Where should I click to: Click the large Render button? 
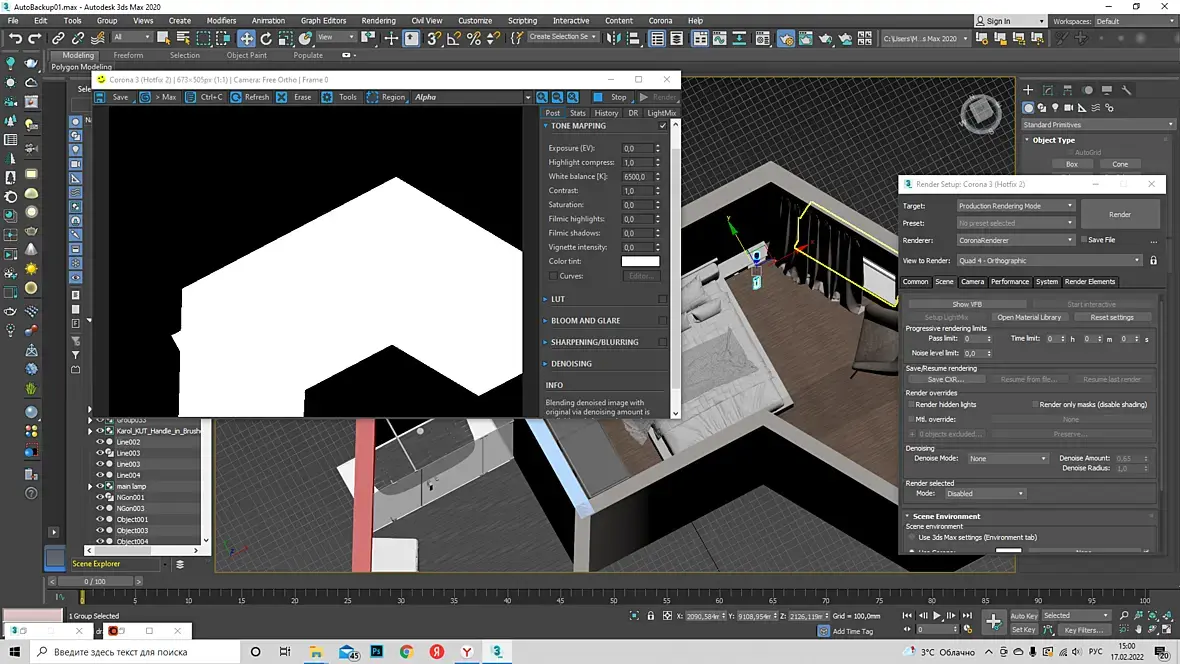click(x=1119, y=214)
